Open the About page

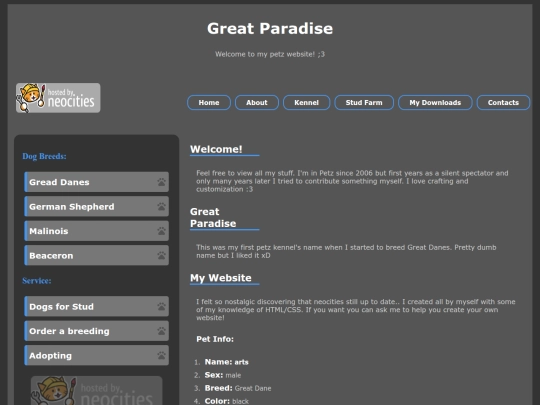pos(257,103)
